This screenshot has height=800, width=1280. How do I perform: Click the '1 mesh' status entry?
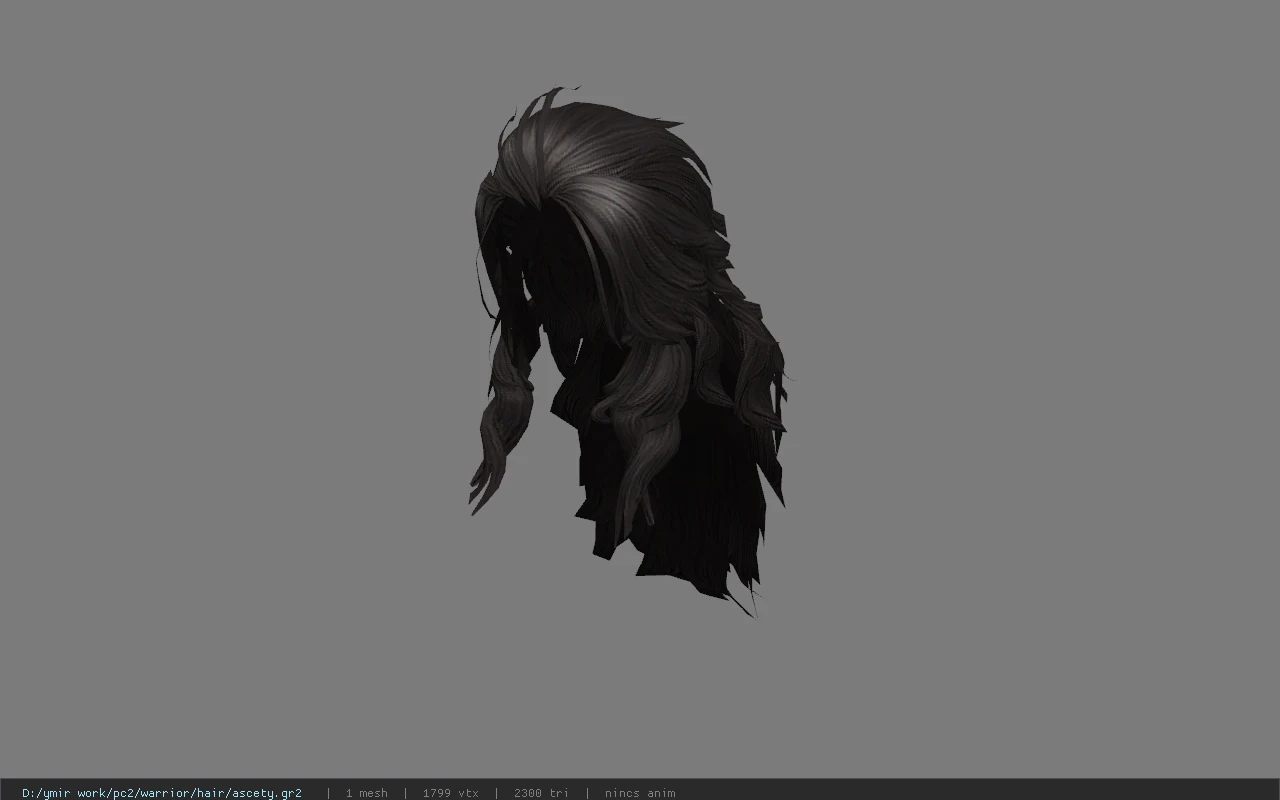tap(366, 793)
